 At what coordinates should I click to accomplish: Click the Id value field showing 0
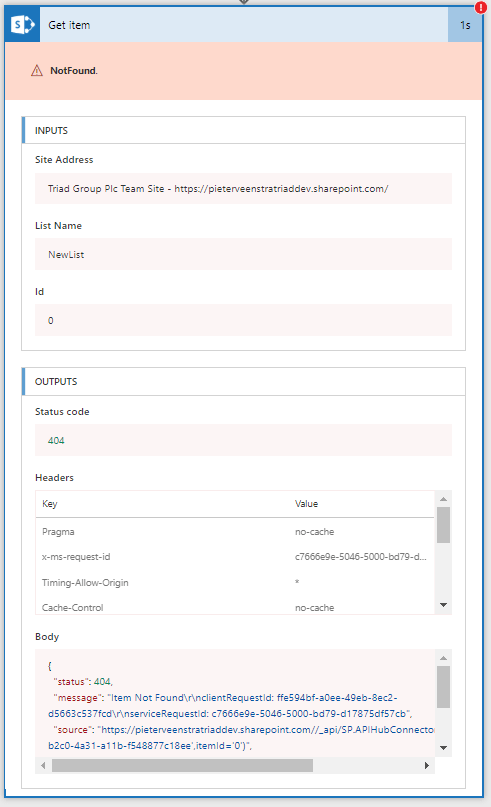click(x=243, y=320)
